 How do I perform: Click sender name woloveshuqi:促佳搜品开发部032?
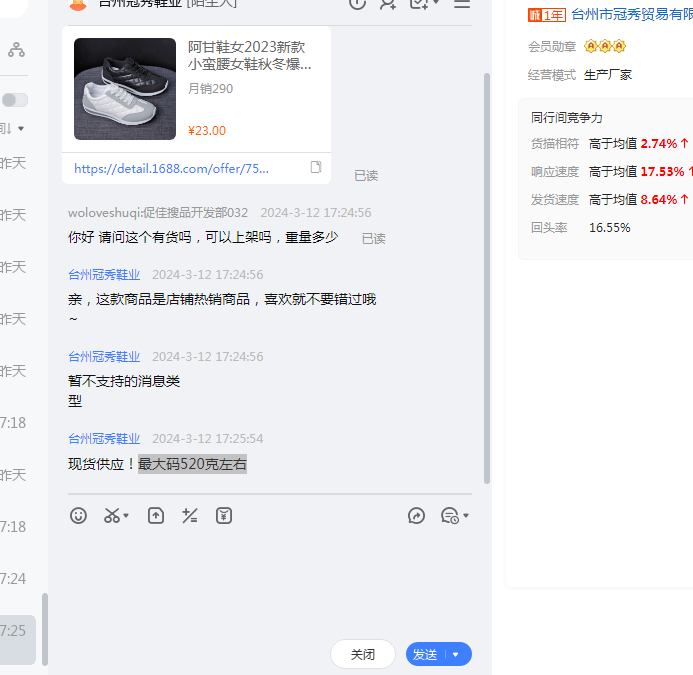(x=158, y=213)
